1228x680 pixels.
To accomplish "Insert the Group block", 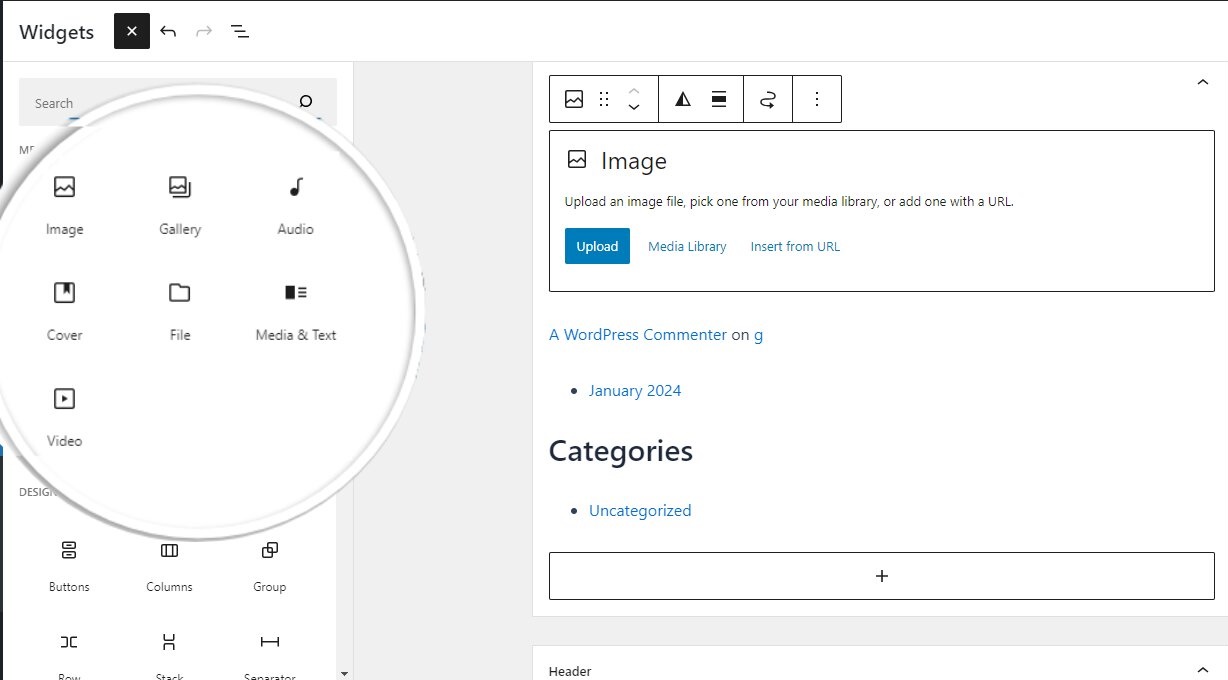I will click(x=269, y=564).
